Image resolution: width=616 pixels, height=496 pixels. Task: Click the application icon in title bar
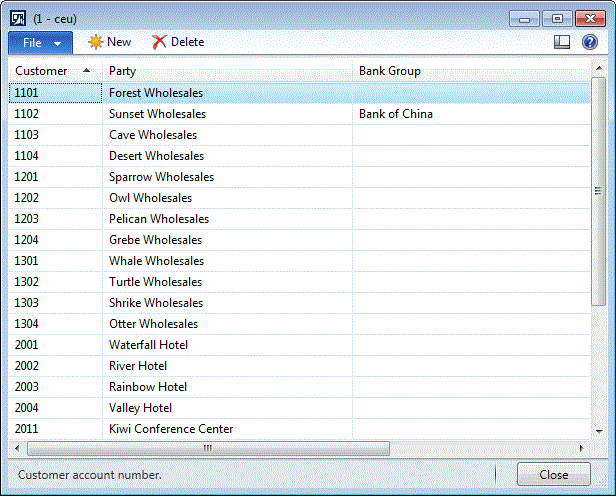(17, 18)
